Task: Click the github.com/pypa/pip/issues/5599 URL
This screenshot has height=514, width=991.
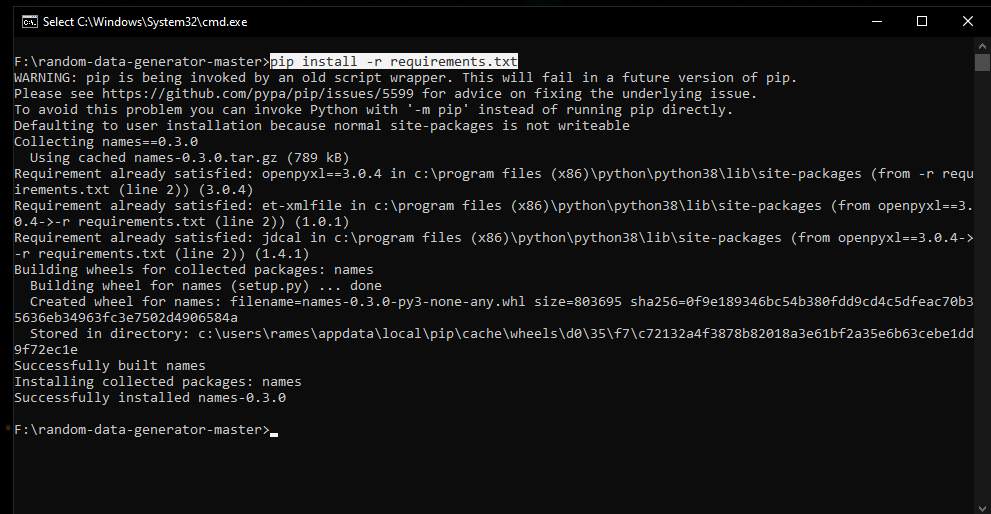Action: tap(258, 94)
